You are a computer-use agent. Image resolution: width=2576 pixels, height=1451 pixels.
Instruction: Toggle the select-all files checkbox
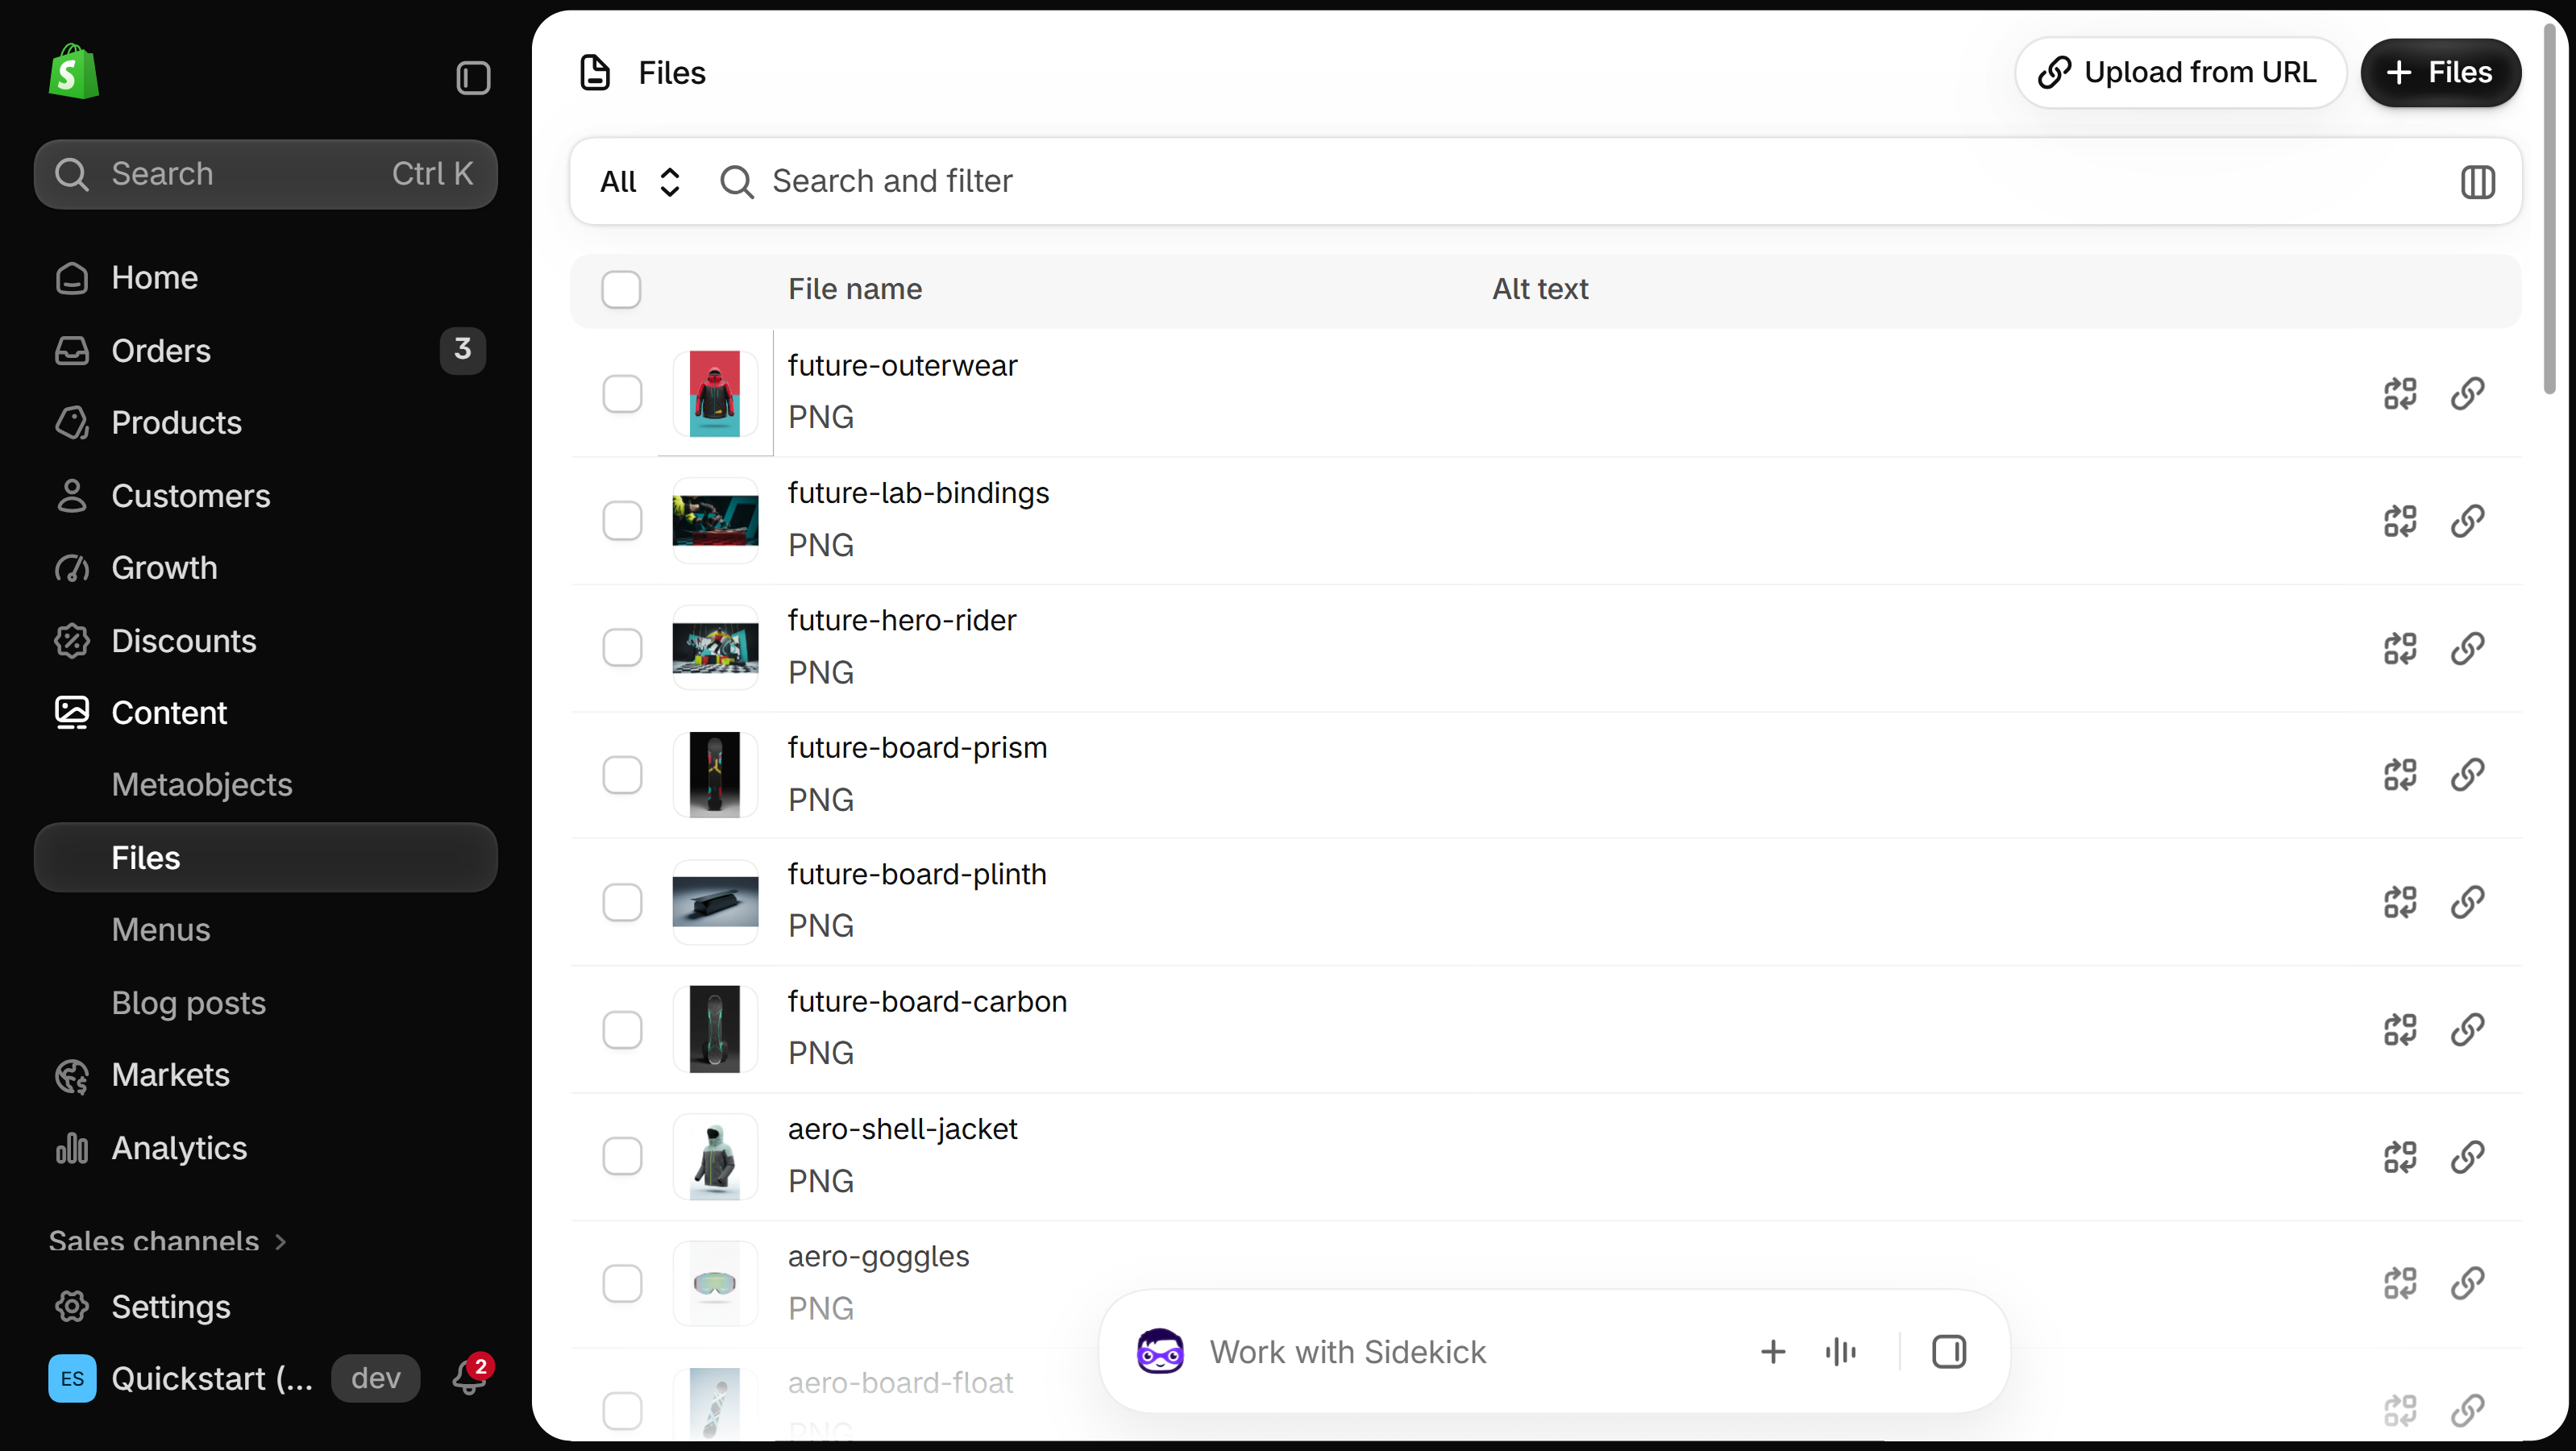point(621,290)
